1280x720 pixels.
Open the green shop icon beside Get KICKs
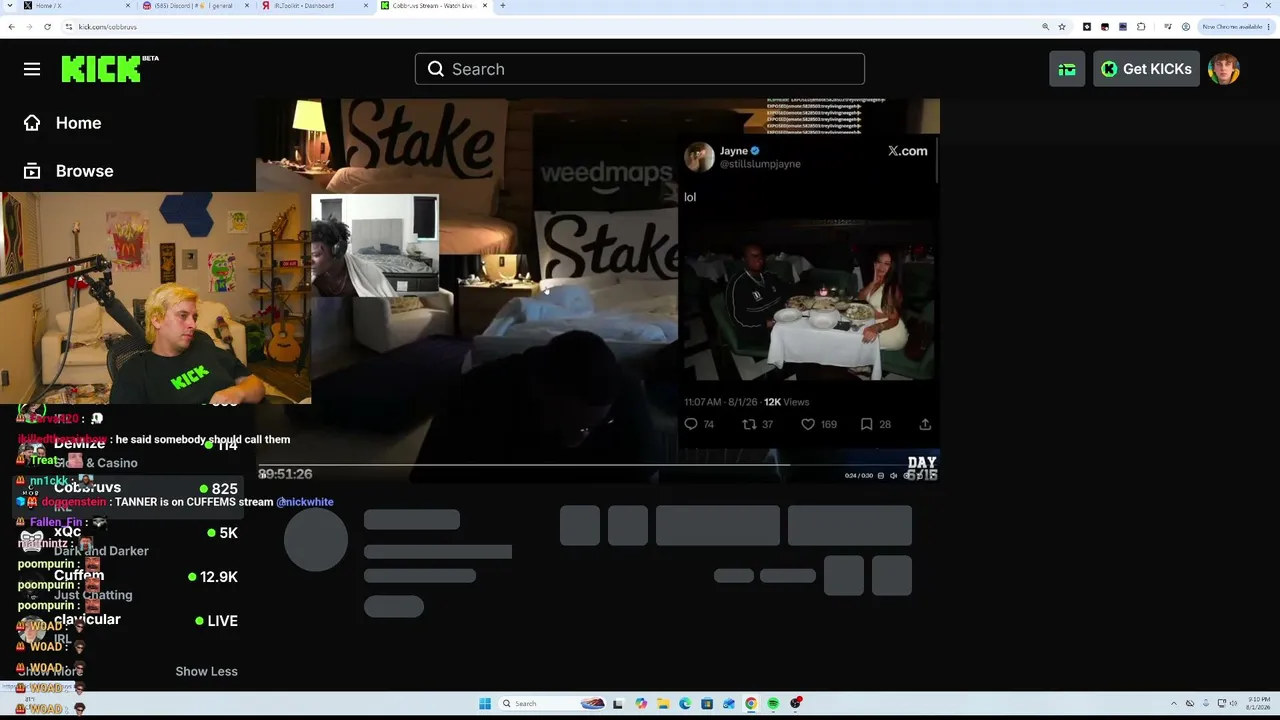(x=1067, y=69)
